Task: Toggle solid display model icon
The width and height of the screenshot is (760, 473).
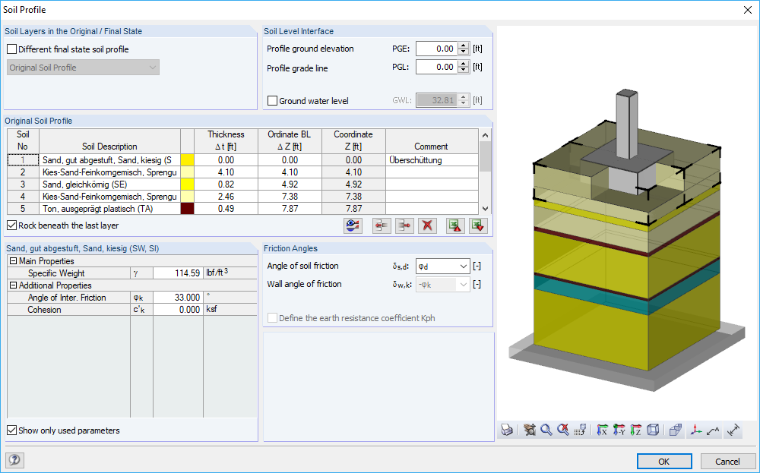Action: click(675, 430)
